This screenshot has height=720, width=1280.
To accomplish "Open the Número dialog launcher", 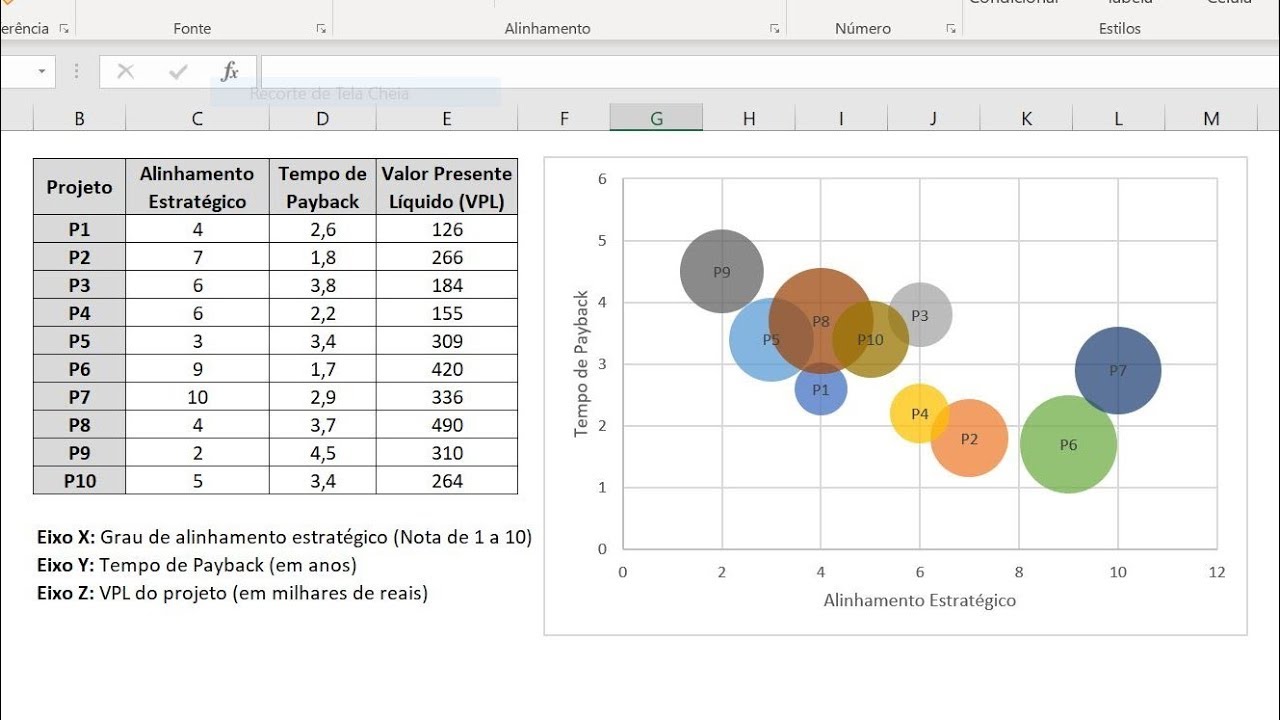I will [950, 29].
